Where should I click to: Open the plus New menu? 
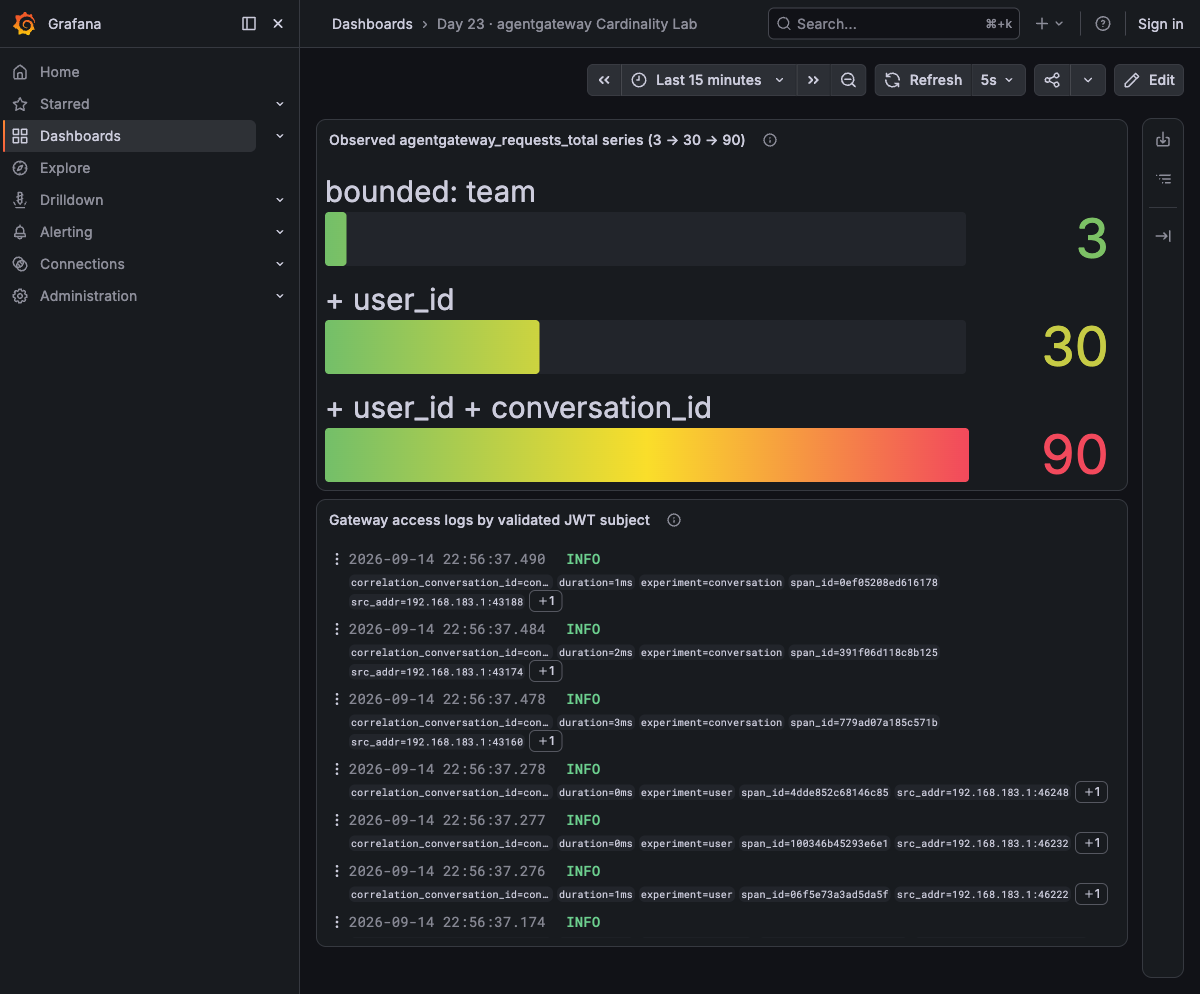pos(1049,24)
